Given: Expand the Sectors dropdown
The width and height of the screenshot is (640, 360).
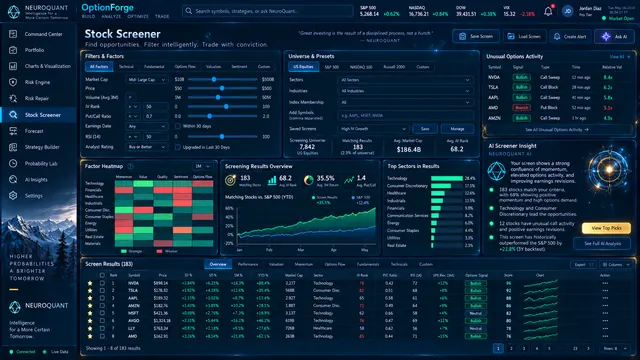Looking at the screenshot, I should (406, 80).
